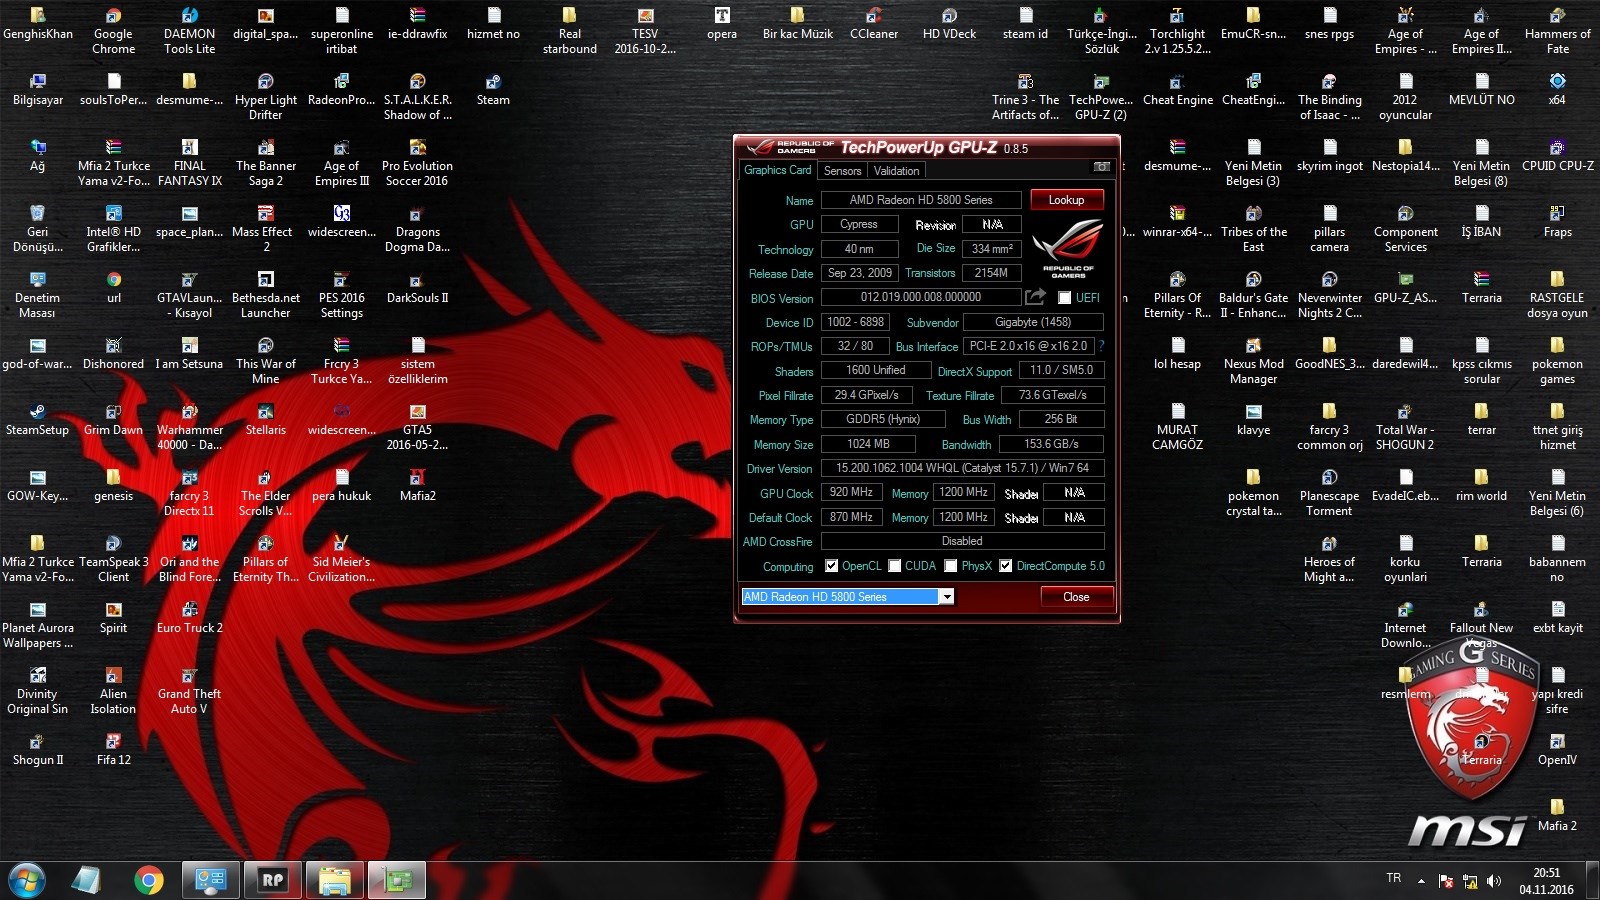
Task: Toggle the OpenCL checkbox
Action: pos(831,566)
